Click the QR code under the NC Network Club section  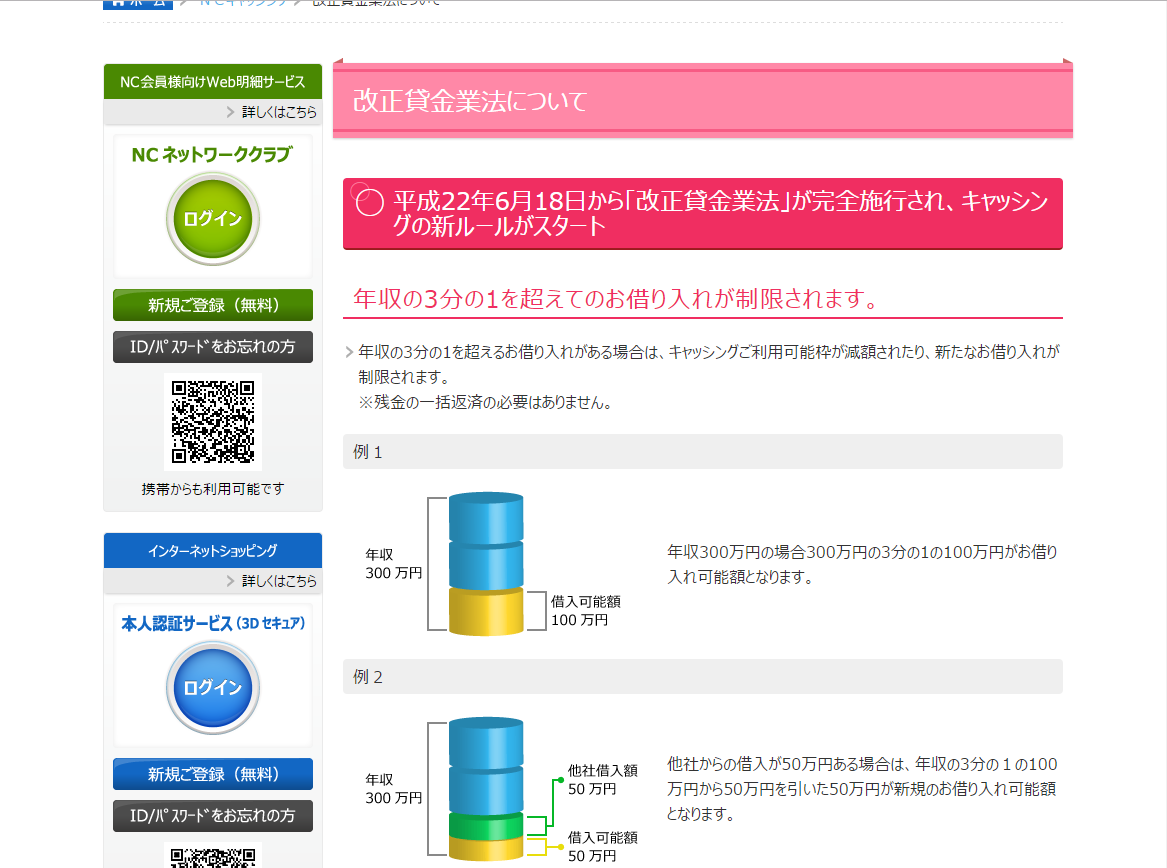213,421
